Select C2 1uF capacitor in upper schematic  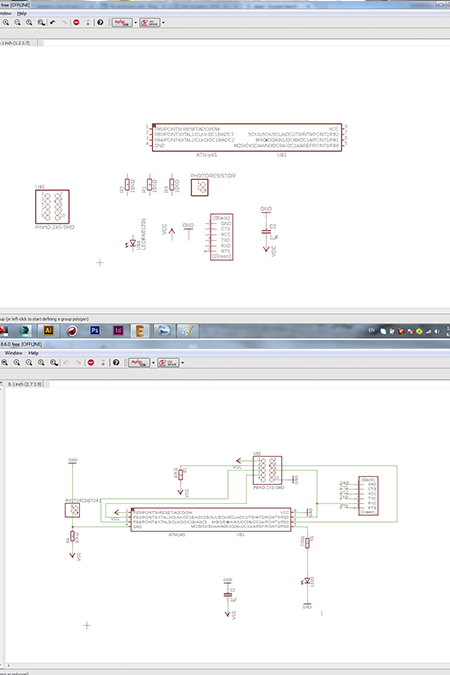(267, 232)
